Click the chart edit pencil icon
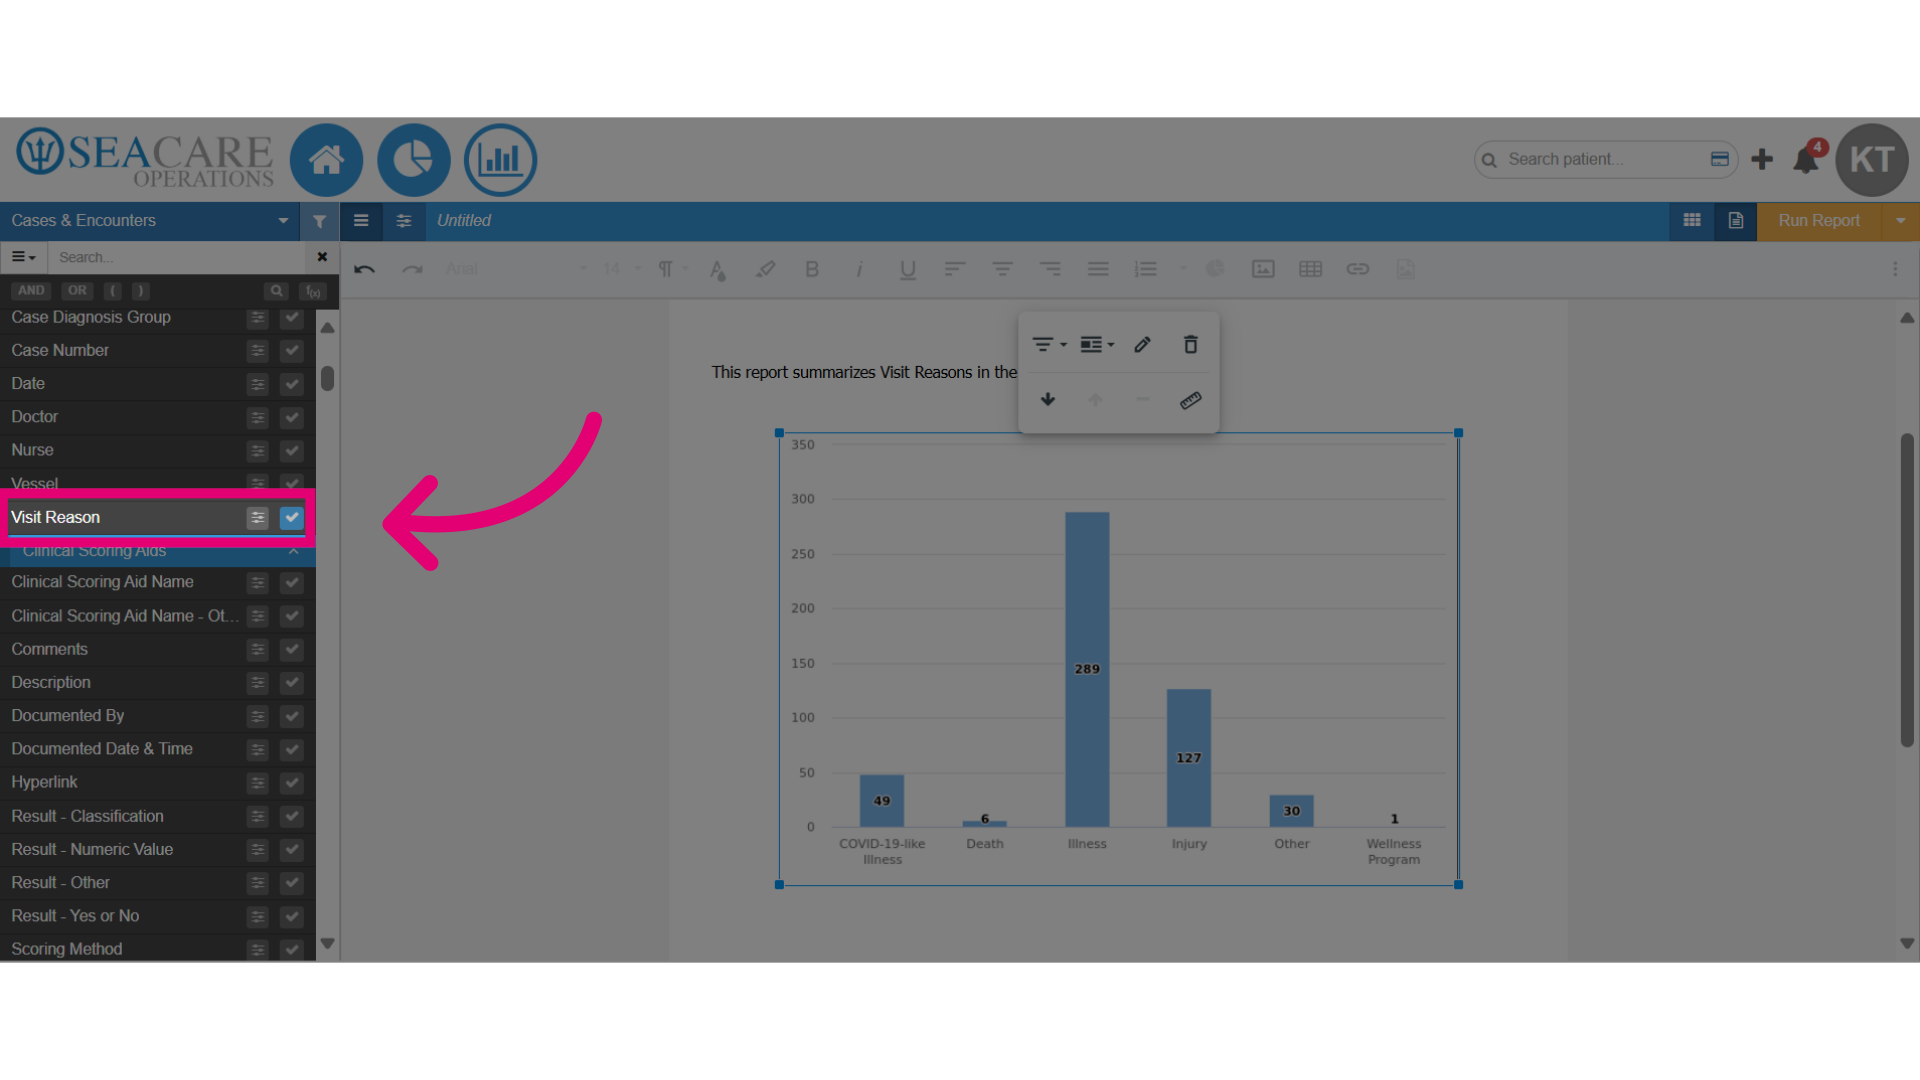The width and height of the screenshot is (1920, 1080). coord(1142,345)
